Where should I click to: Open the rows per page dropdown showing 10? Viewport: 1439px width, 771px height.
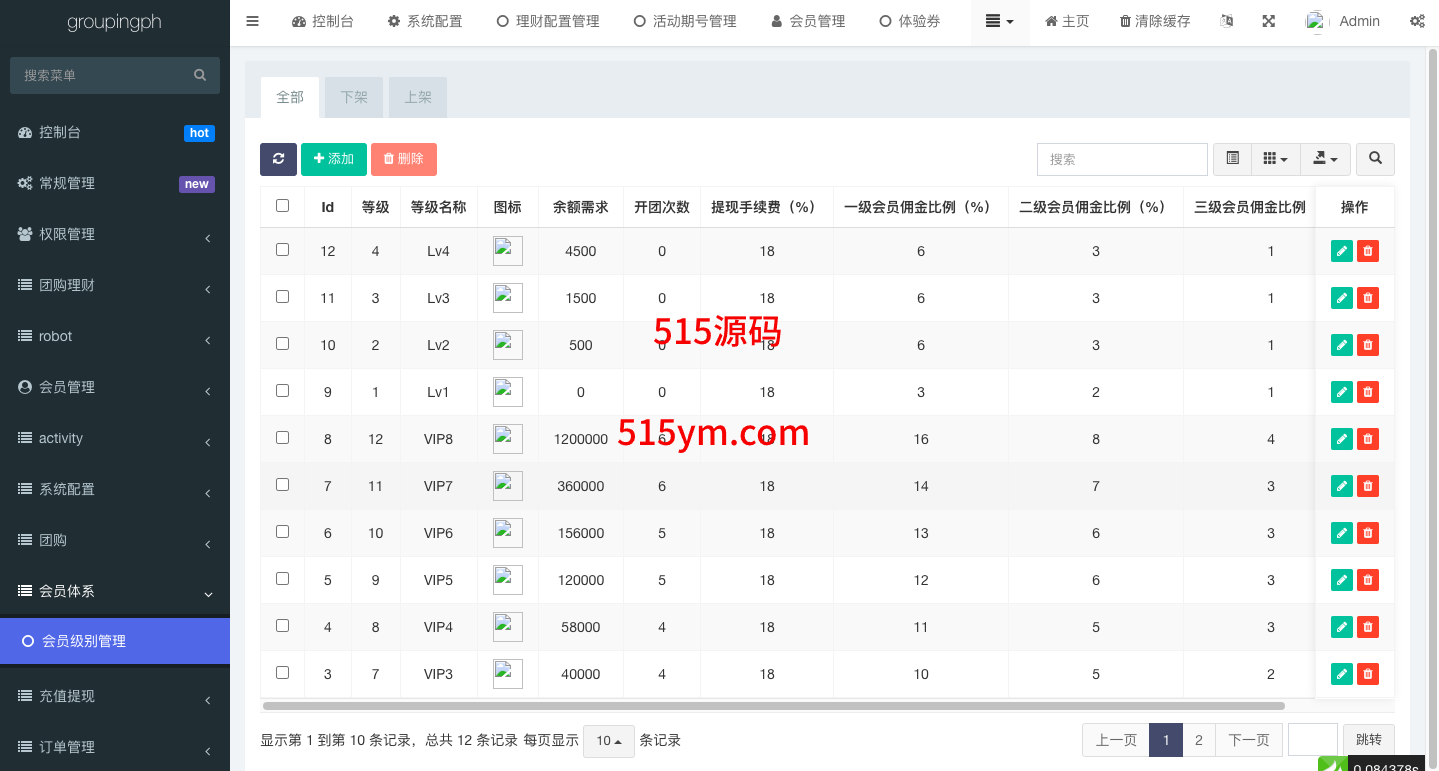(x=608, y=741)
